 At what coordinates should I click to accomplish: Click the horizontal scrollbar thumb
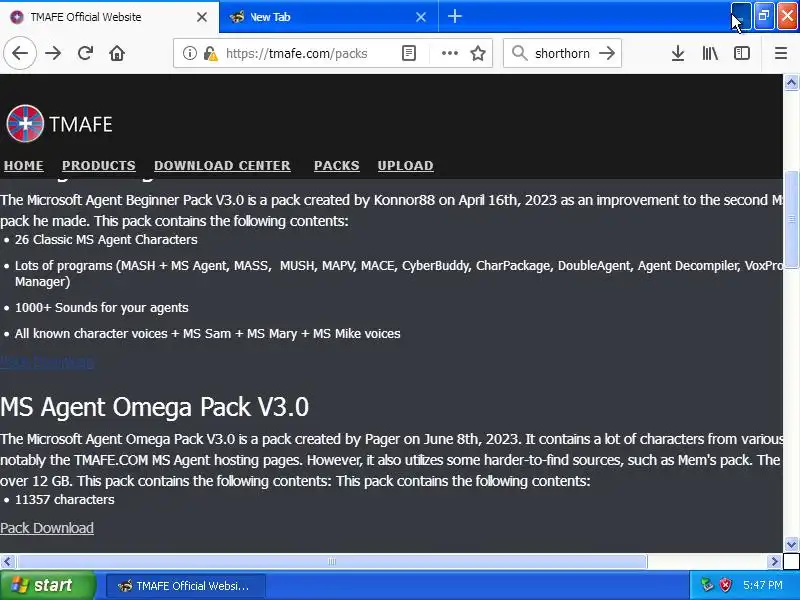[332, 562]
